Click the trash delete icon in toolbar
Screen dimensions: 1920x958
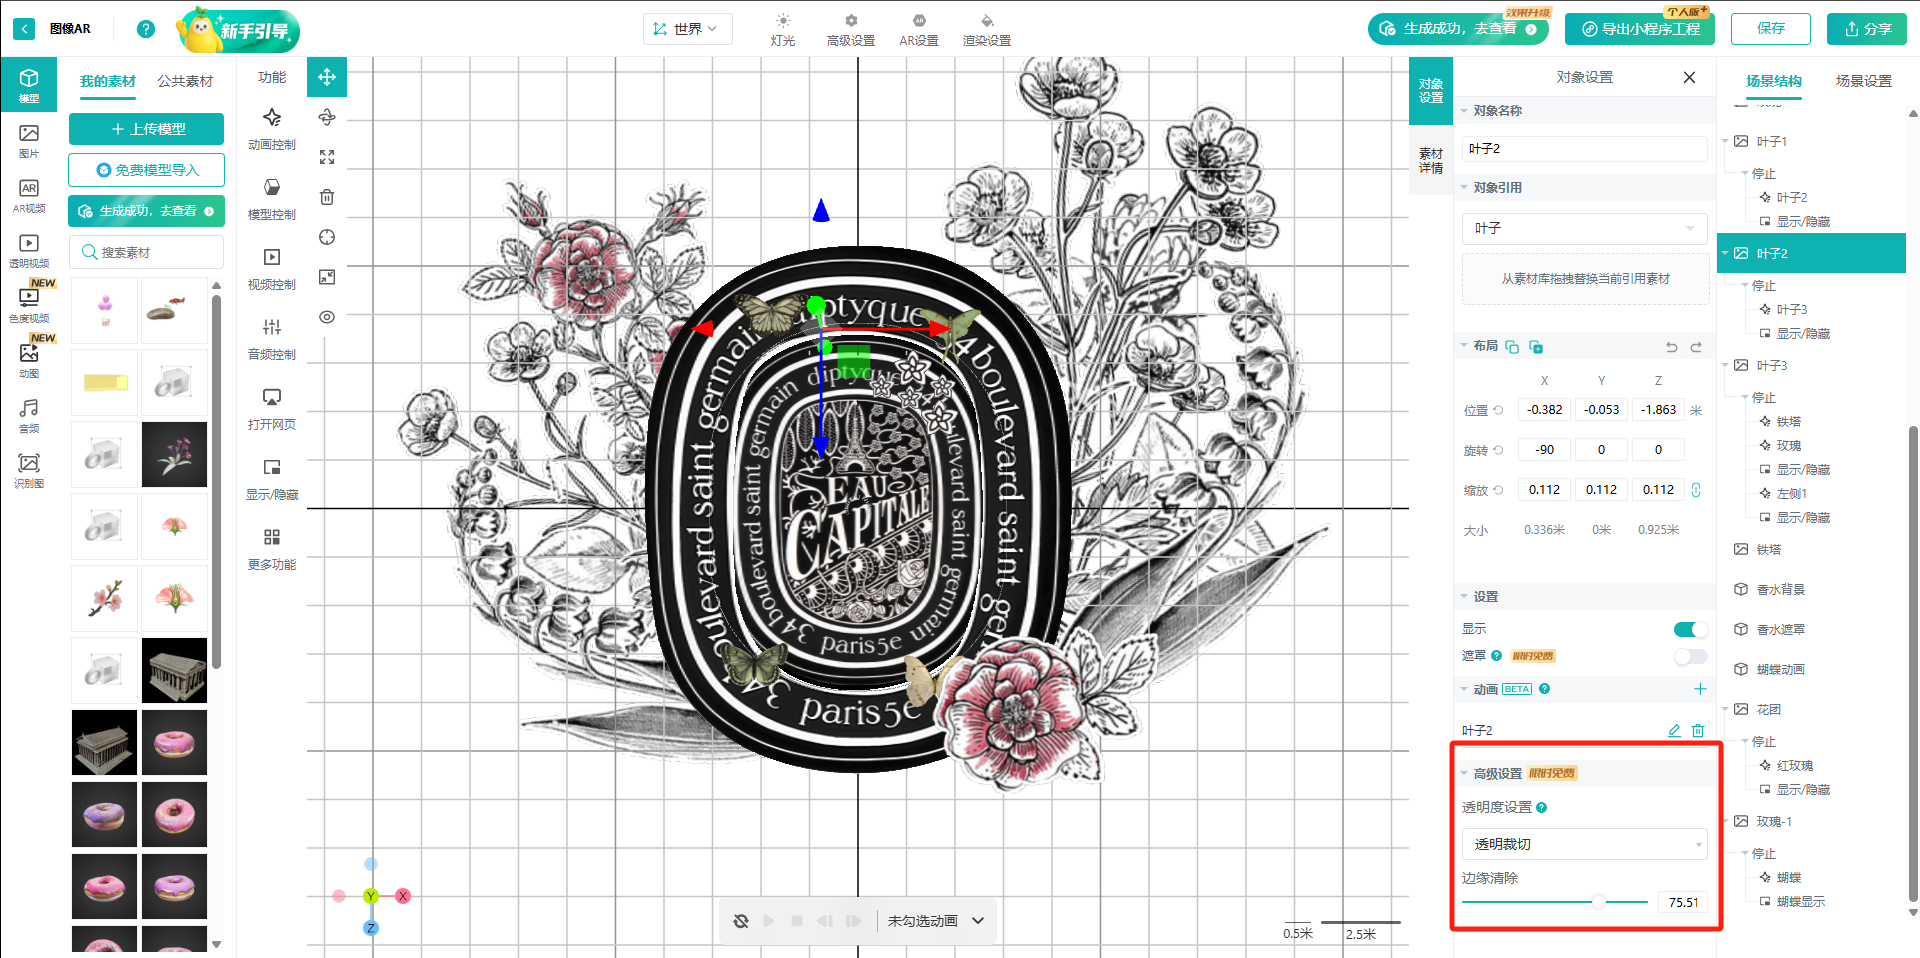coord(327,197)
